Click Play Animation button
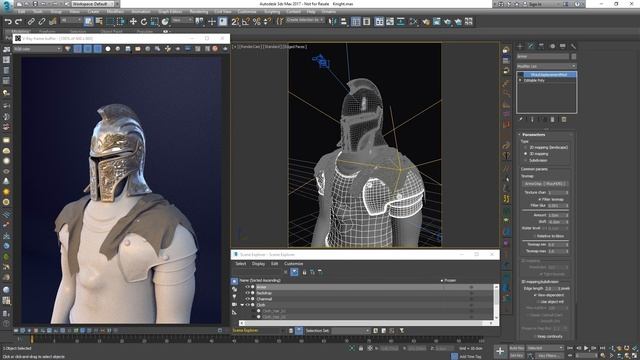The width and height of the screenshot is (640, 360). [x=586, y=348]
